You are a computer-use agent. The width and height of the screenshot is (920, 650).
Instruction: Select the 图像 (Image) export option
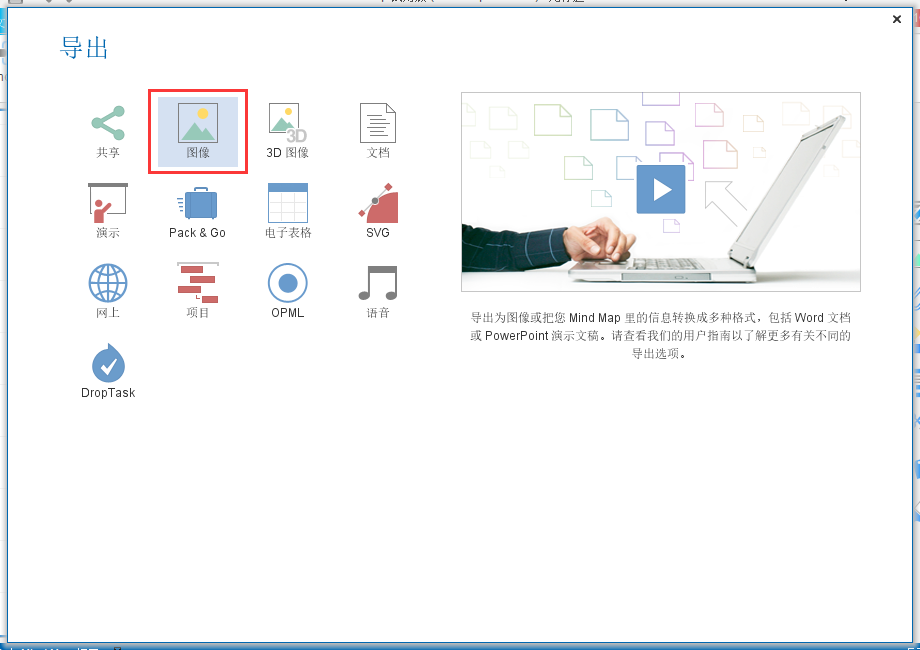pos(197,130)
